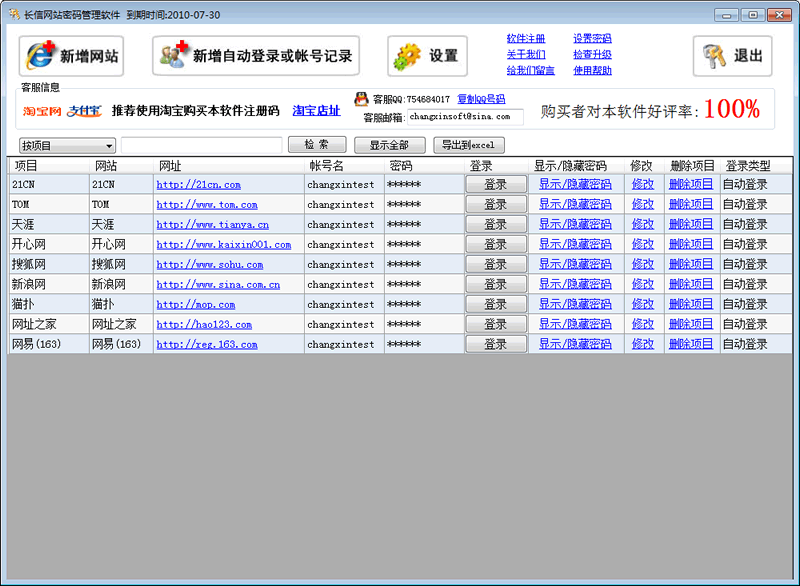Open the 给我们留言 link
The width and height of the screenshot is (800, 586).
point(531,70)
